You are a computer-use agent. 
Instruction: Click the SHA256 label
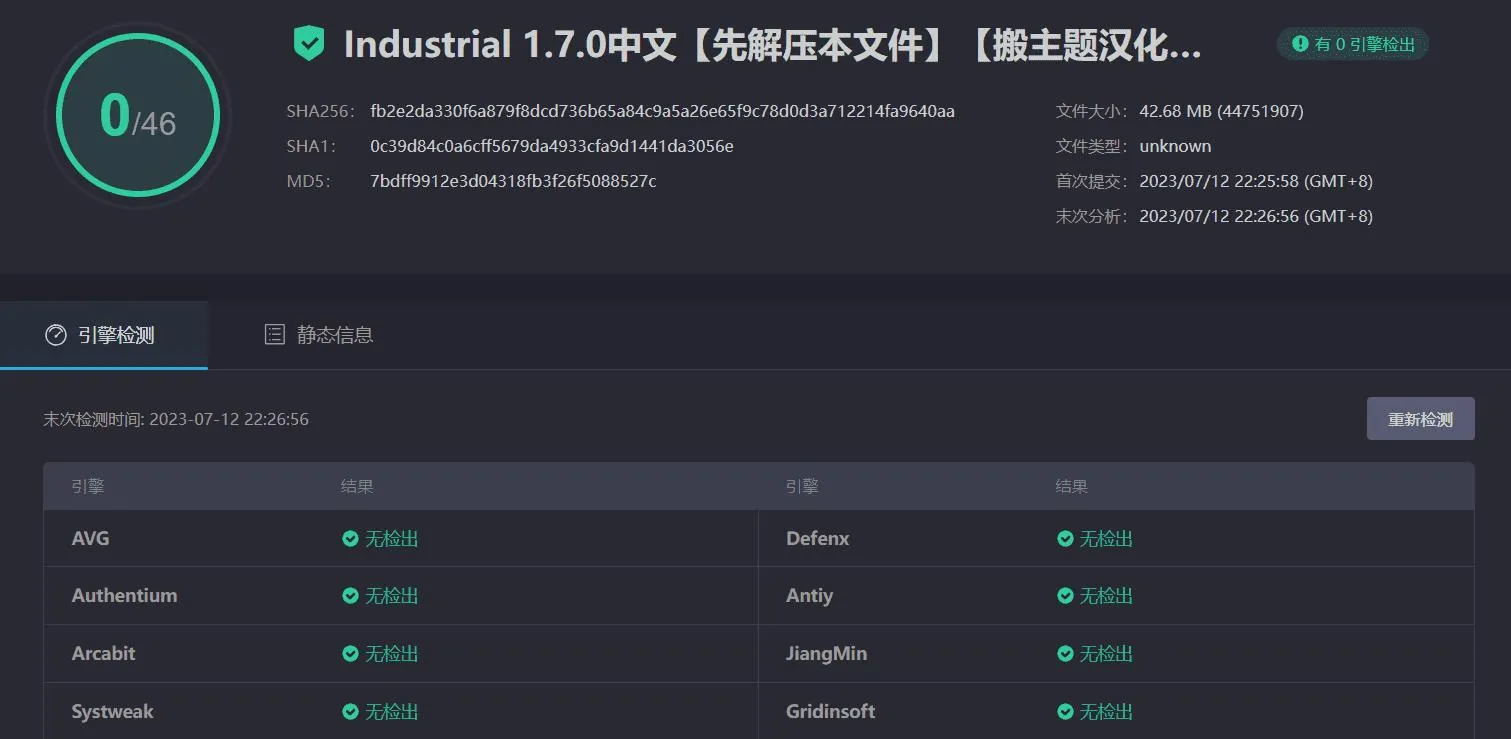point(320,111)
